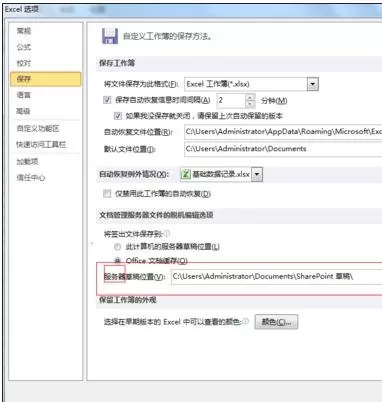
Task: Click the Excel icon beside 基础数据记录.xlsx
Action: click(x=186, y=174)
